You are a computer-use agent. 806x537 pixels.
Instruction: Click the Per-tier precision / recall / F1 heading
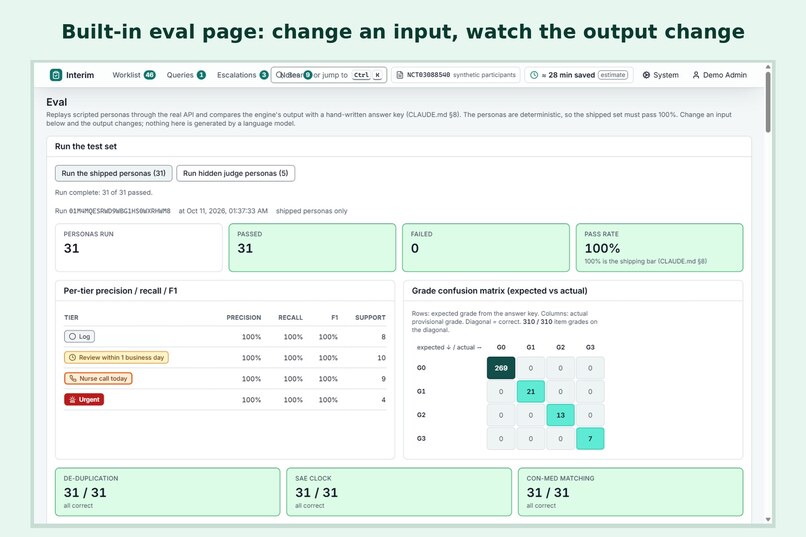point(120,291)
